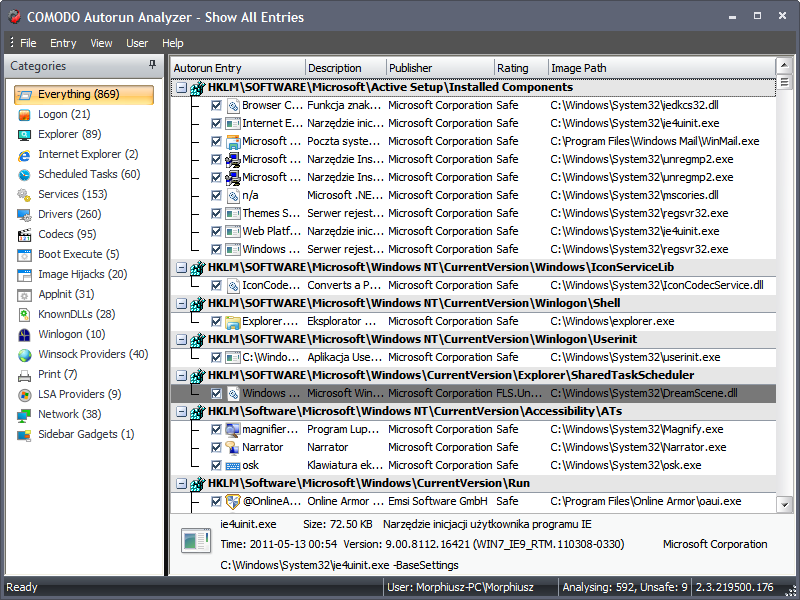Click the Online Armor shield icon
The image size is (800, 600).
233,502
